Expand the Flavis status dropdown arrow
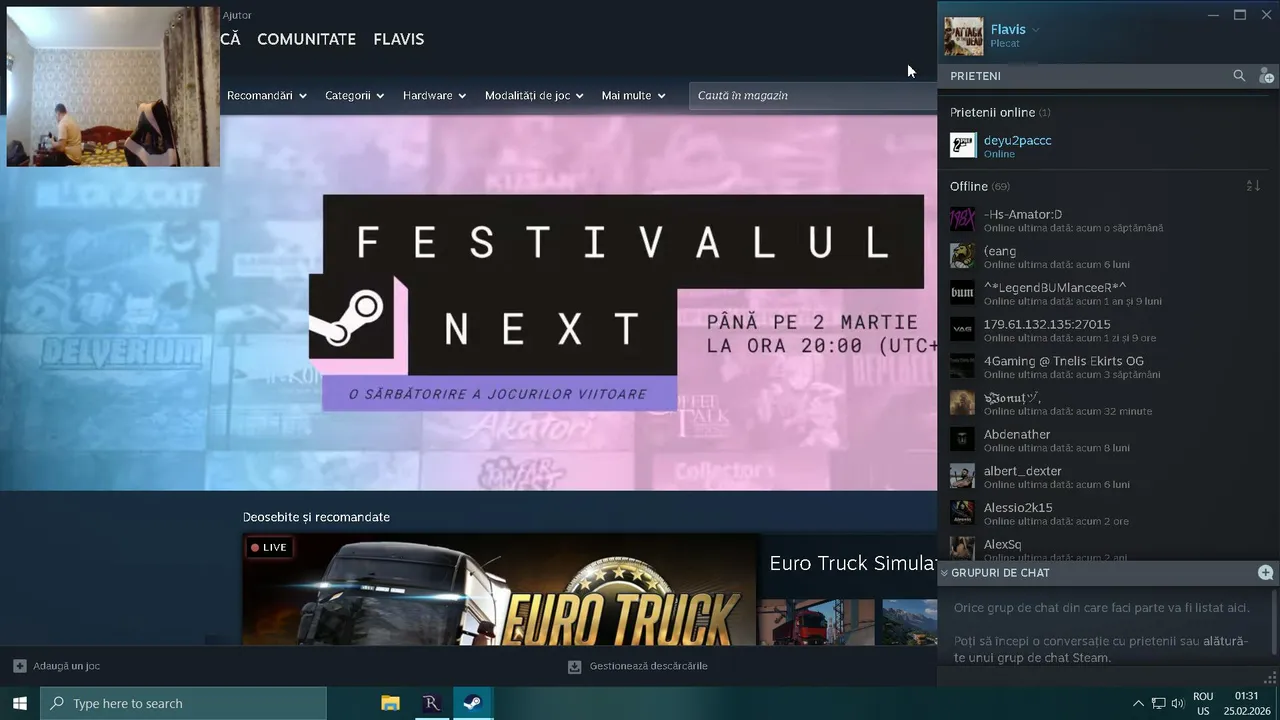The image size is (1280, 720). (x=1036, y=30)
